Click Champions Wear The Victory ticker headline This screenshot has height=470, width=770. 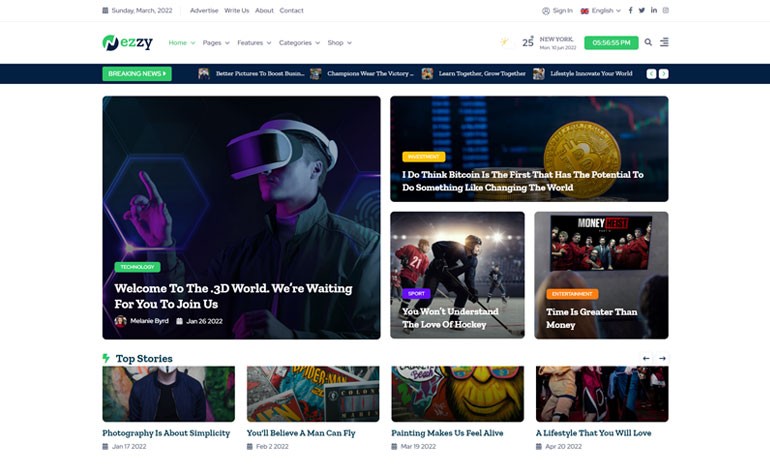[370, 74]
